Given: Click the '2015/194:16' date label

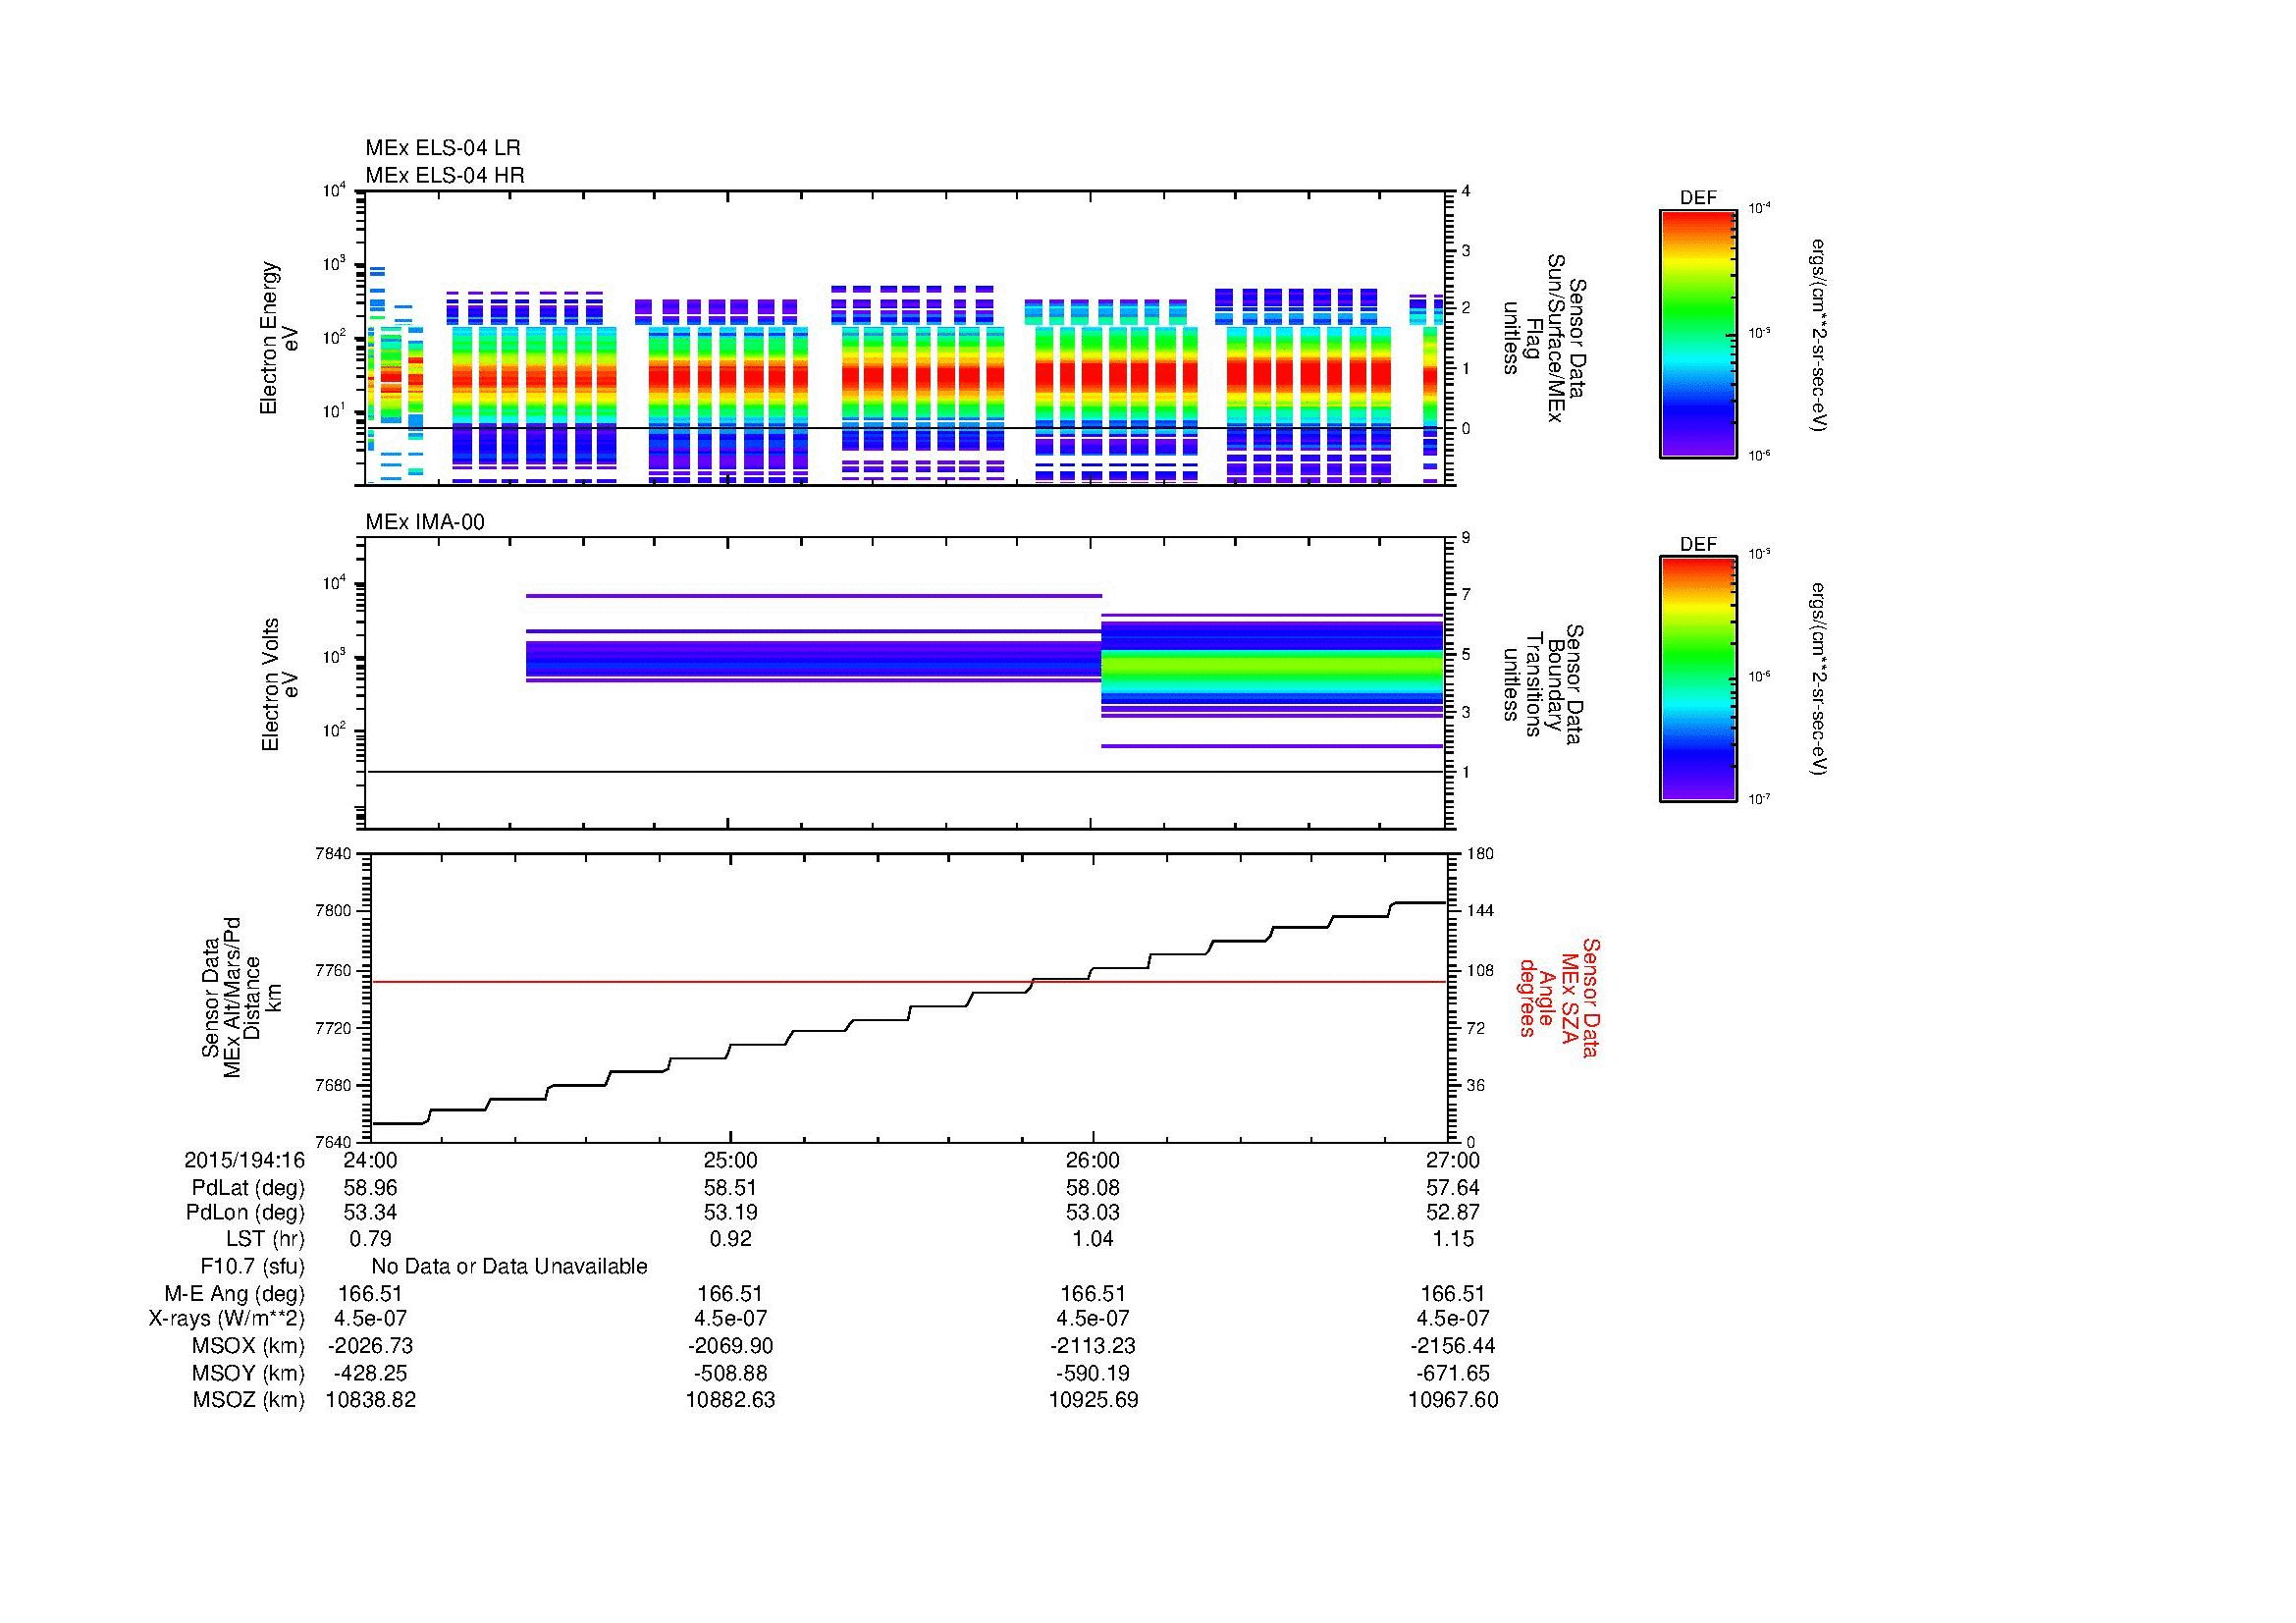Looking at the screenshot, I should coord(244,1160).
